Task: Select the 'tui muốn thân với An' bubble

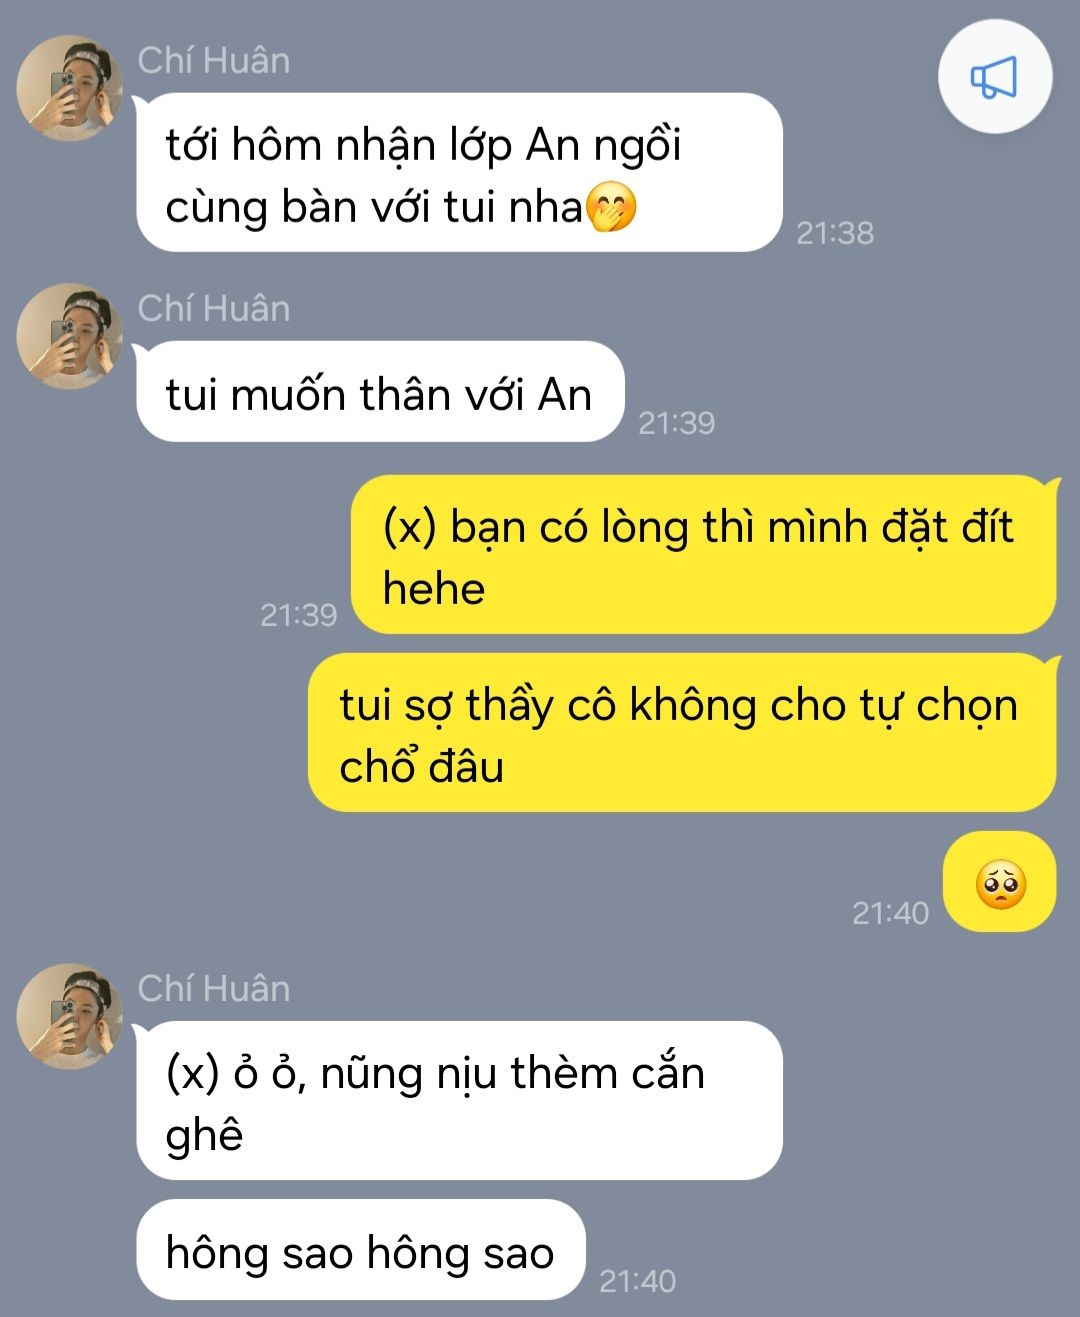Action: click(380, 392)
